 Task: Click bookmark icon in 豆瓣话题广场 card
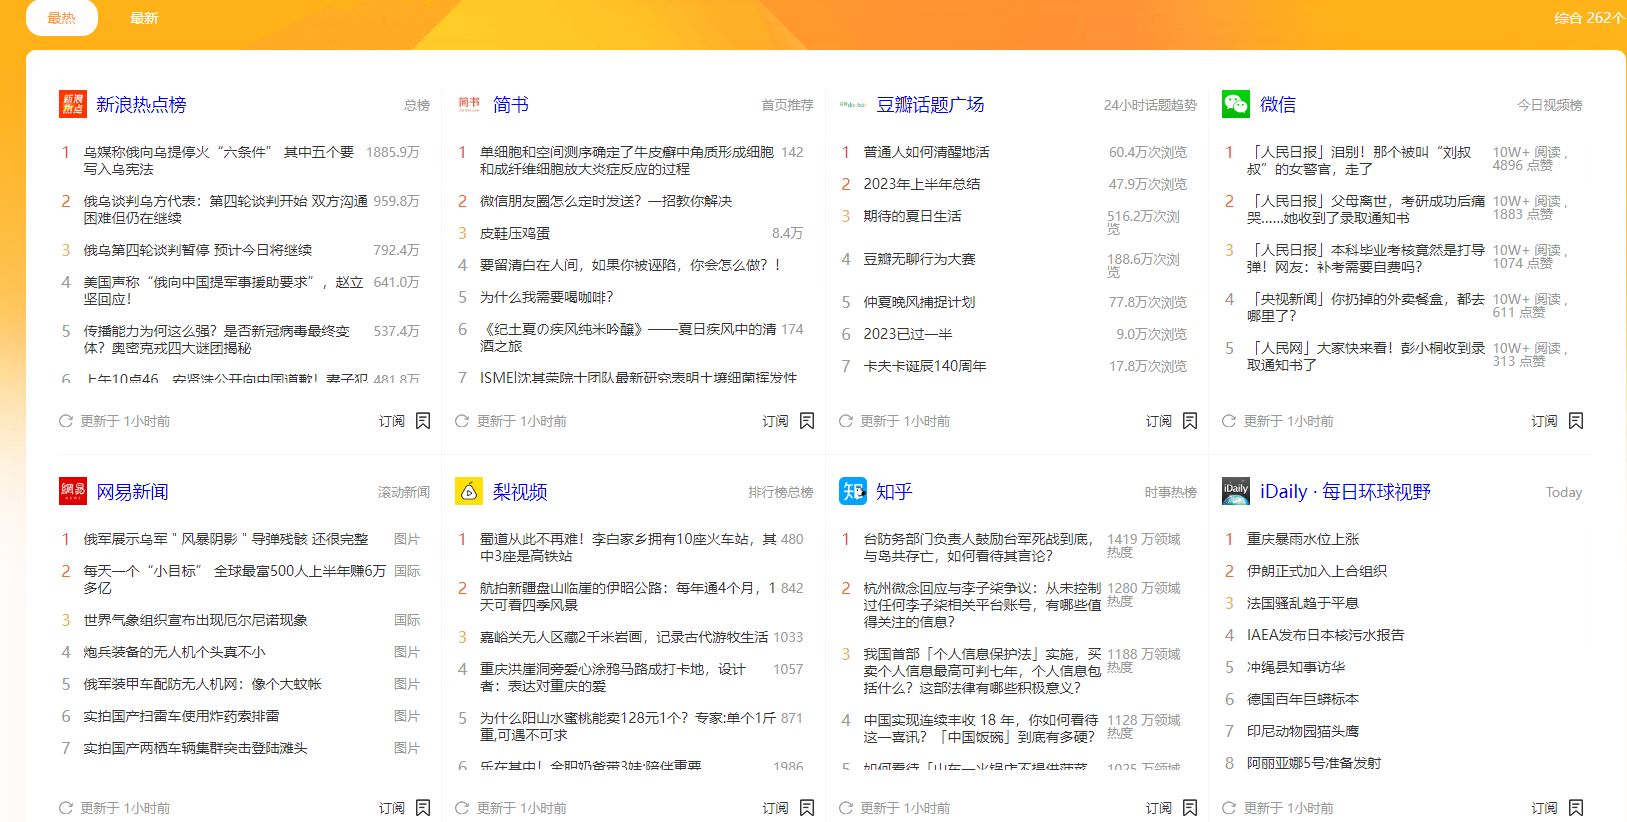(x=1190, y=421)
